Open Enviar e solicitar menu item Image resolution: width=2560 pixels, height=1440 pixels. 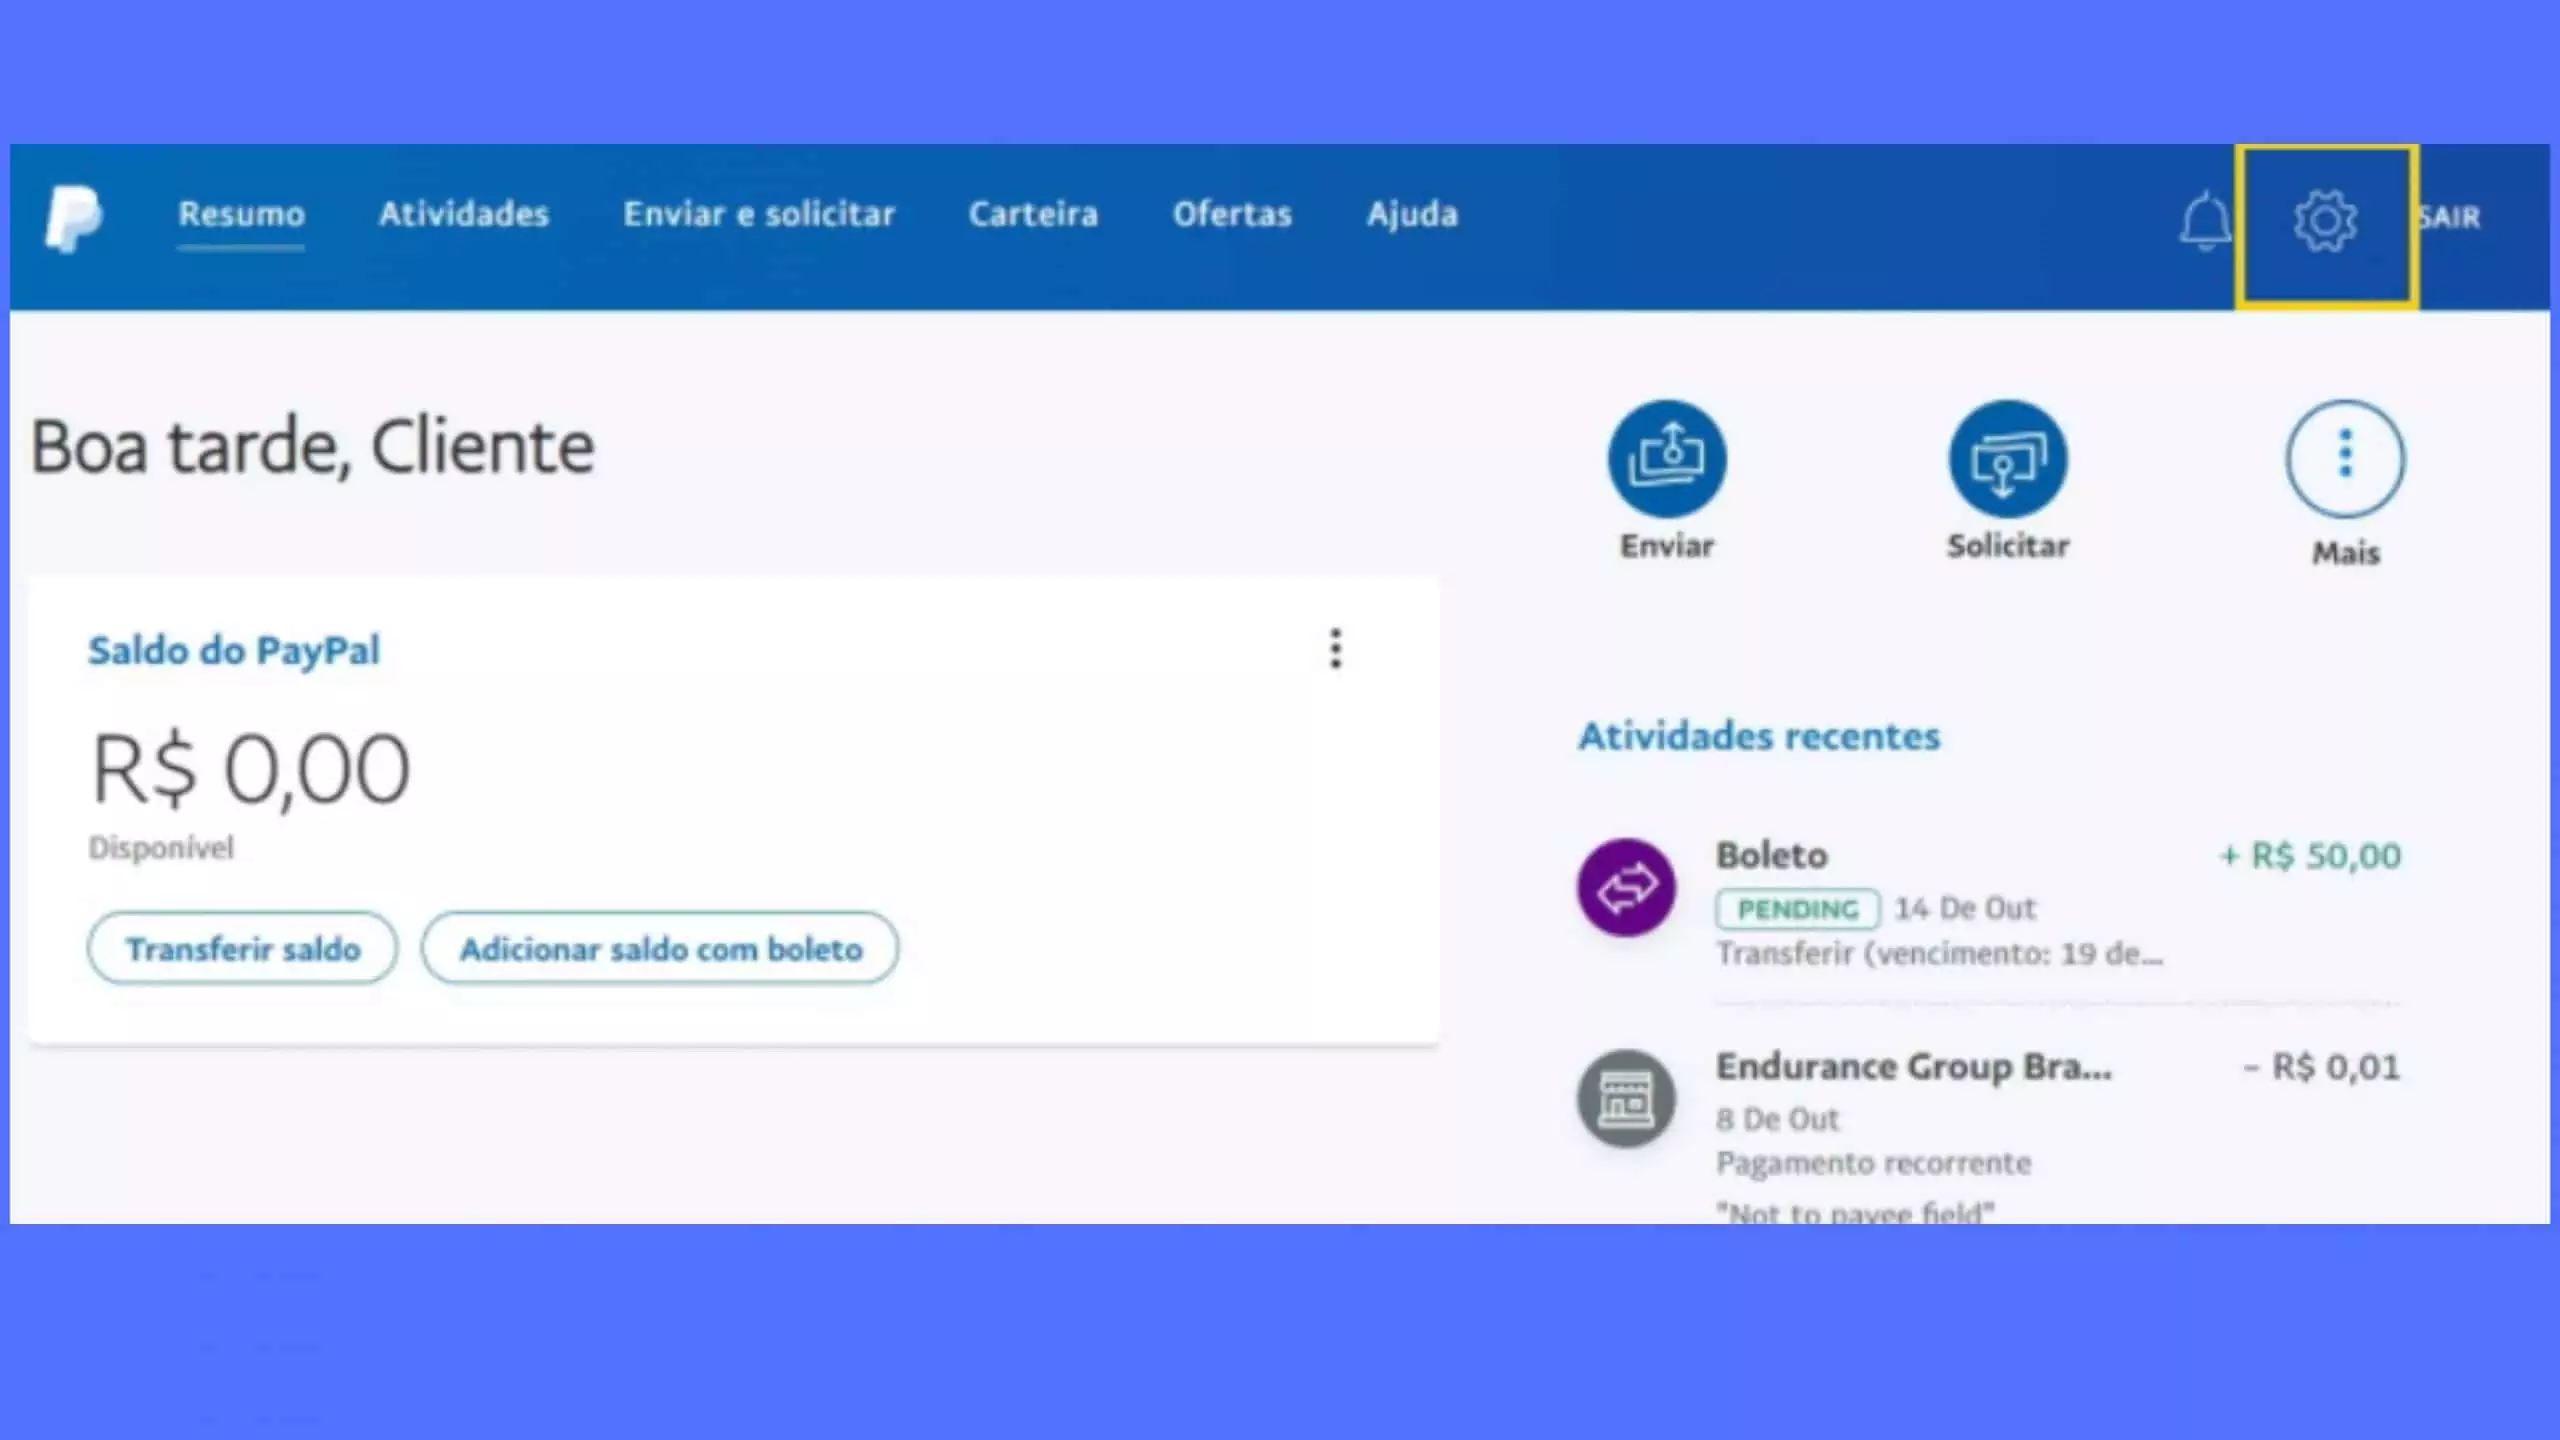[x=759, y=214]
